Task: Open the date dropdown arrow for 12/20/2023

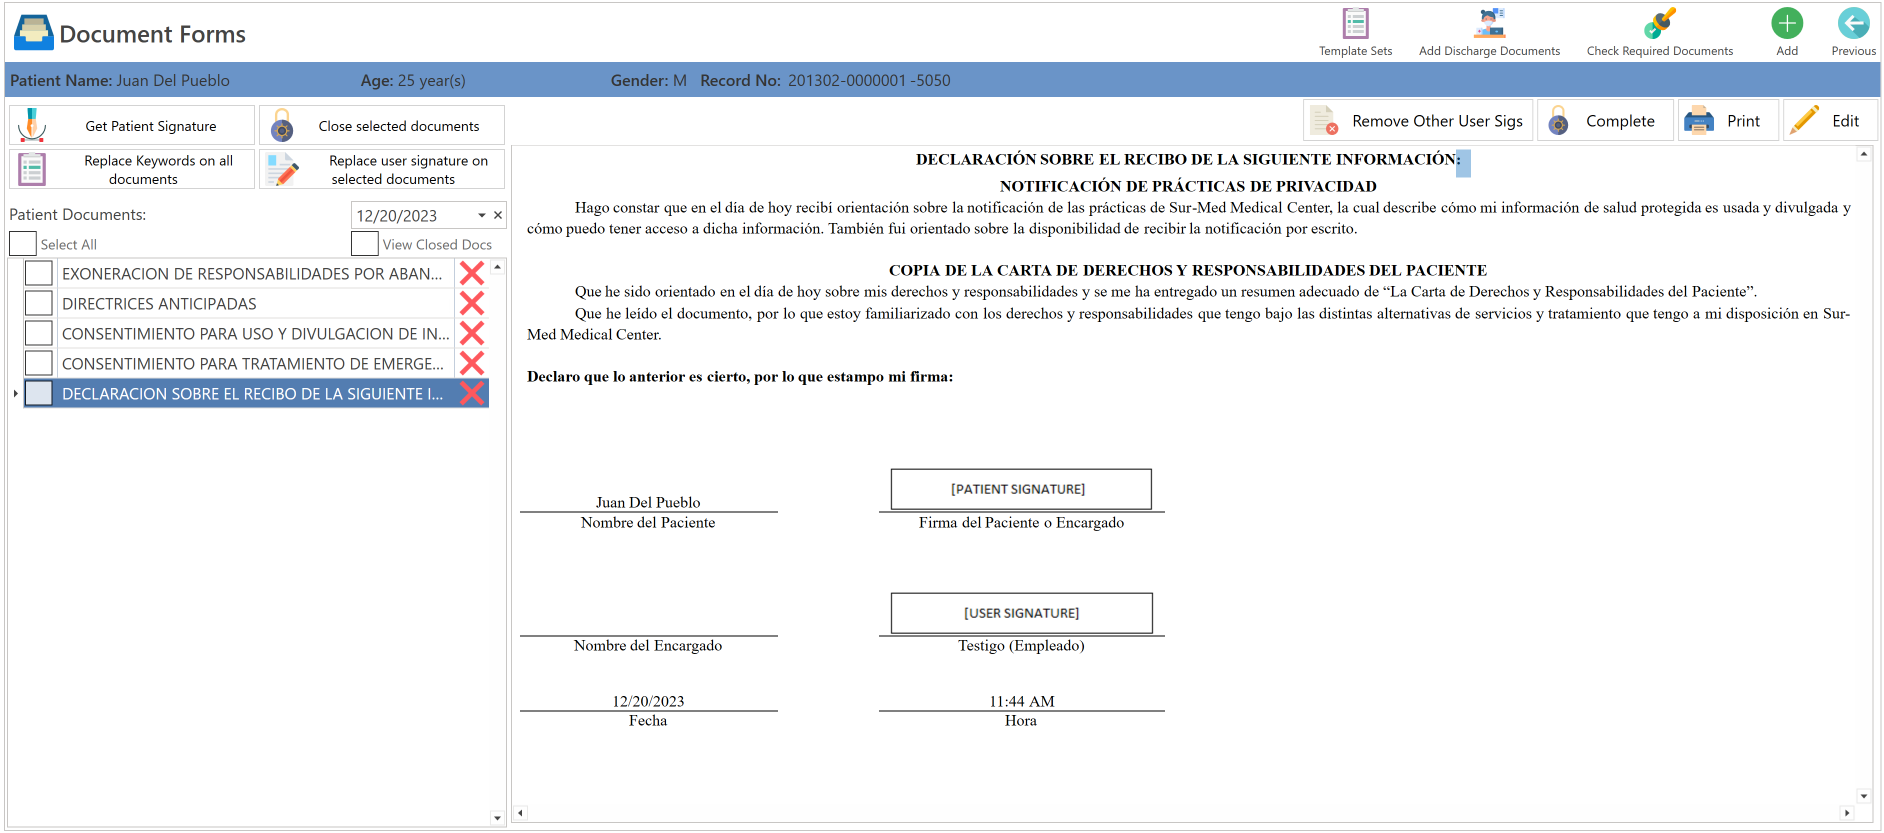Action: 481,215
